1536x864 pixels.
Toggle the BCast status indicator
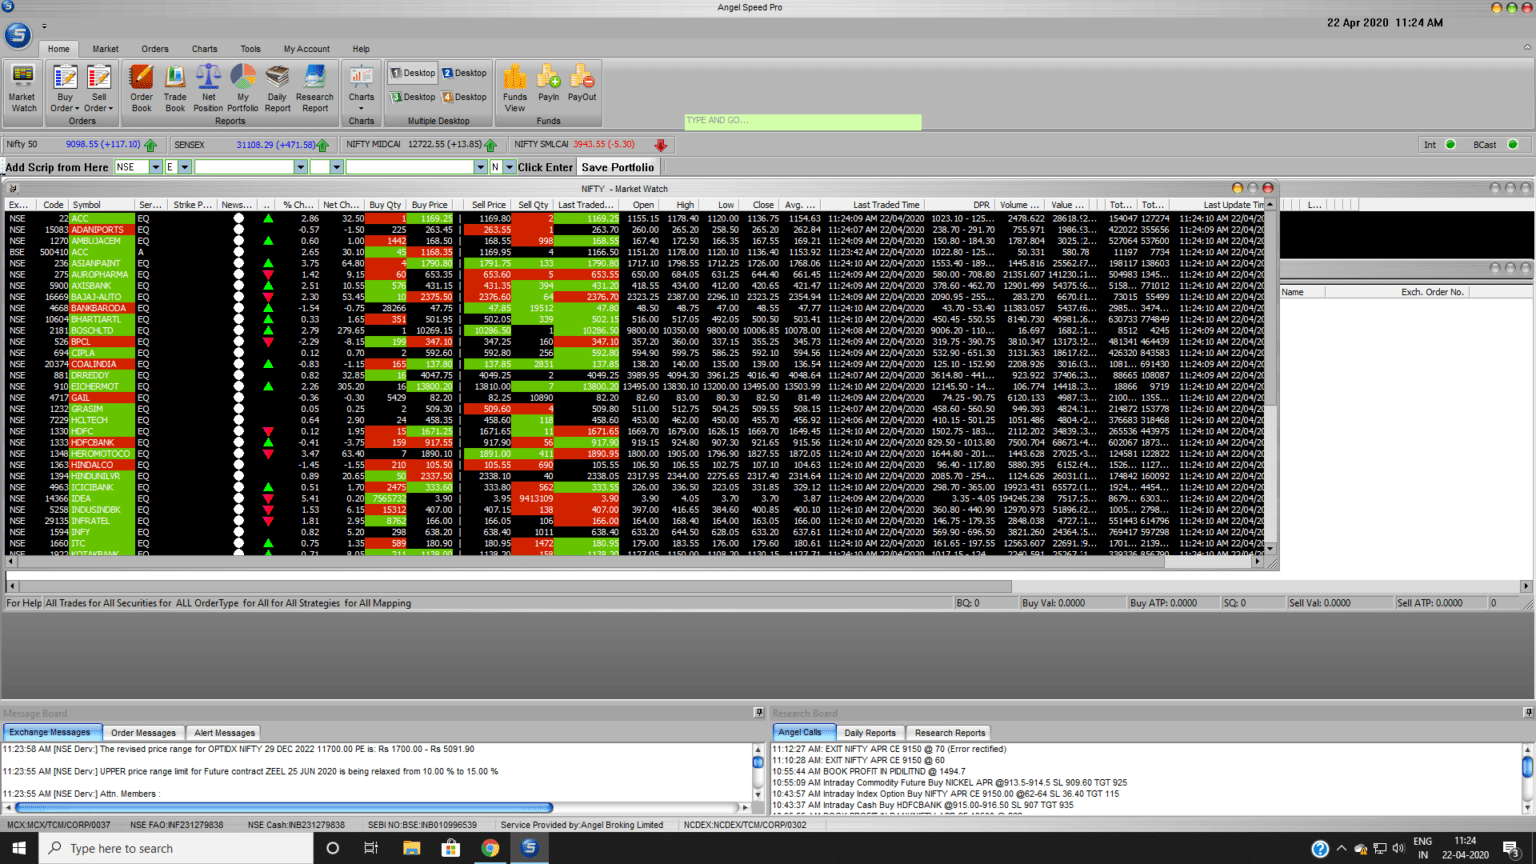point(1514,144)
